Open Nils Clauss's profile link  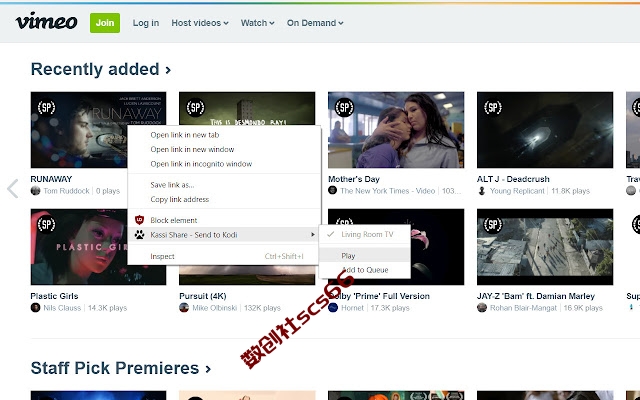(x=62, y=308)
